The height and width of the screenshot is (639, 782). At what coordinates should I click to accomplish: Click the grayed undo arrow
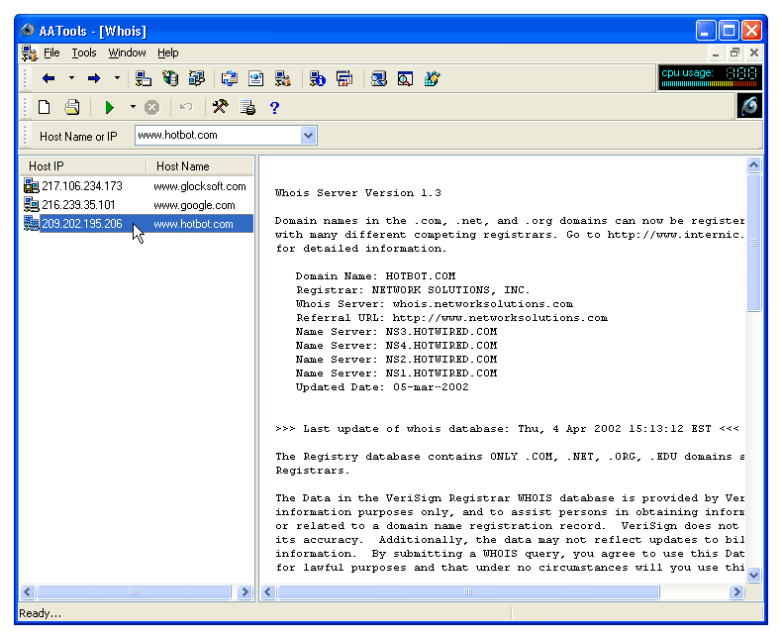point(186,107)
